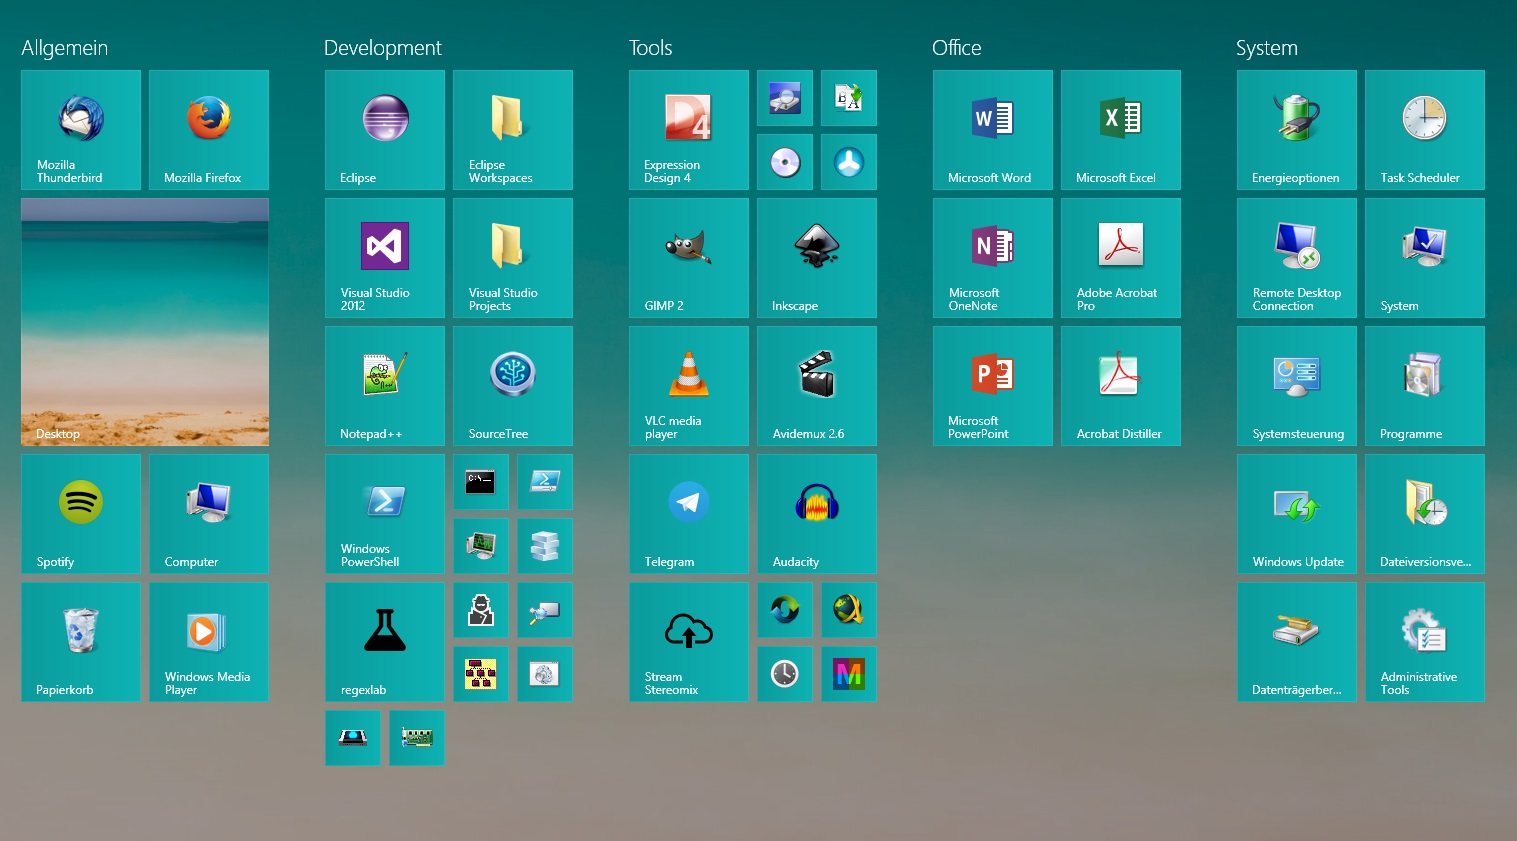This screenshot has width=1517, height=841.
Task: Open Energieoptionen power settings
Action: tap(1297, 130)
